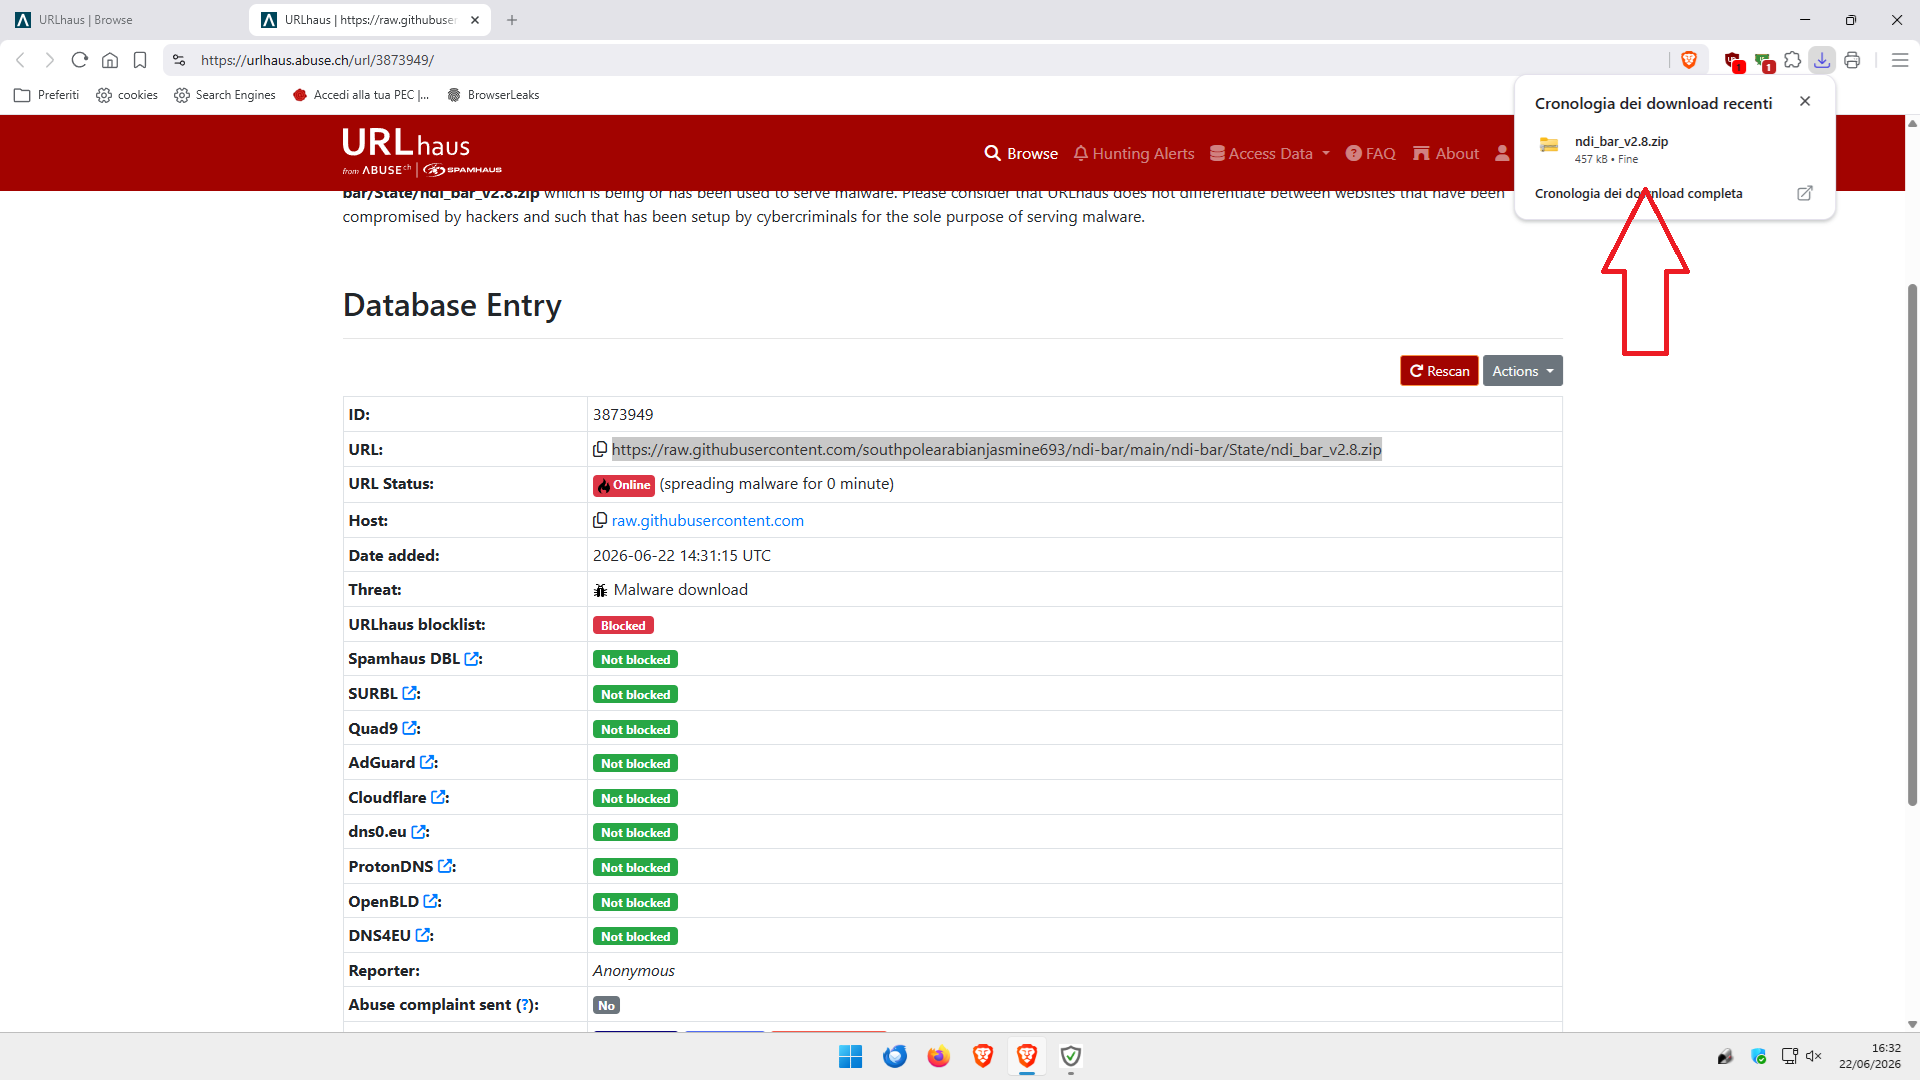1920x1080 pixels.
Task: Close the recent downloads popup
Action: click(x=1805, y=101)
